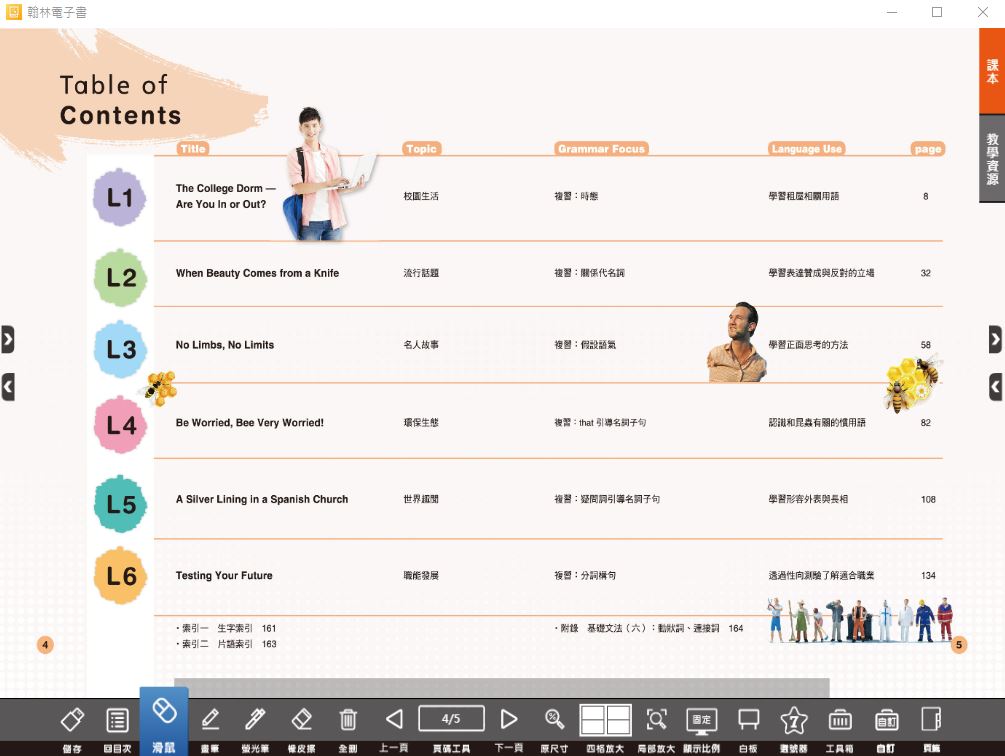
Task: Open lesson L2 green badge
Action: pyautogui.click(x=120, y=277)
